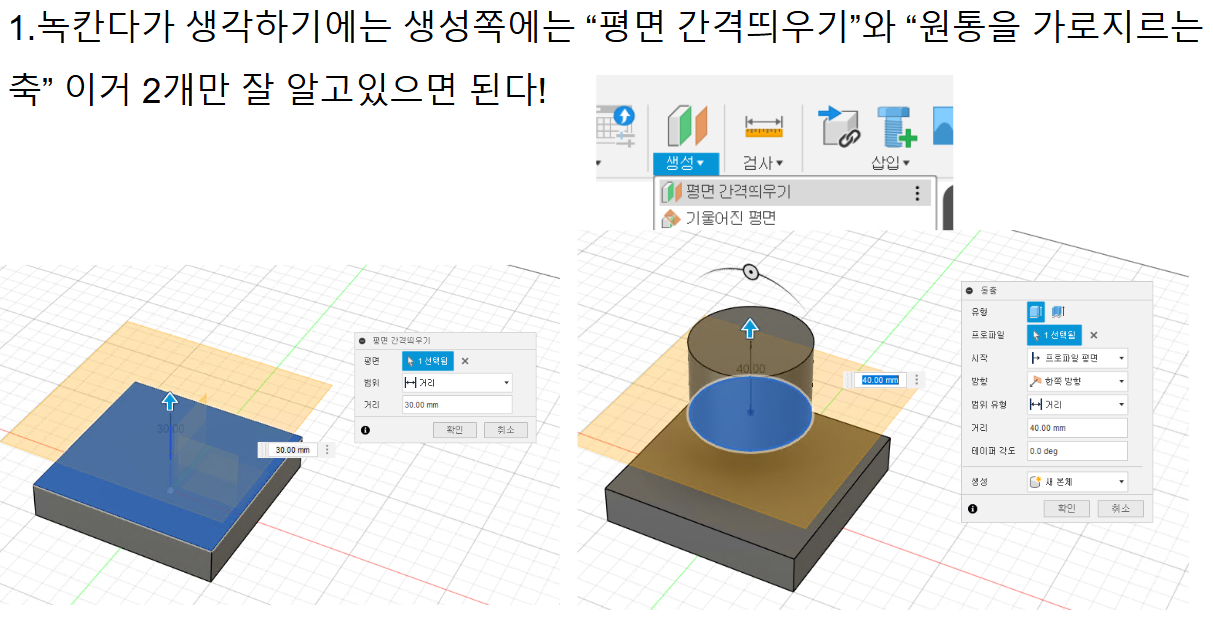Open the 시작 프로파일 평면 dropdown

click(1078, 358)
